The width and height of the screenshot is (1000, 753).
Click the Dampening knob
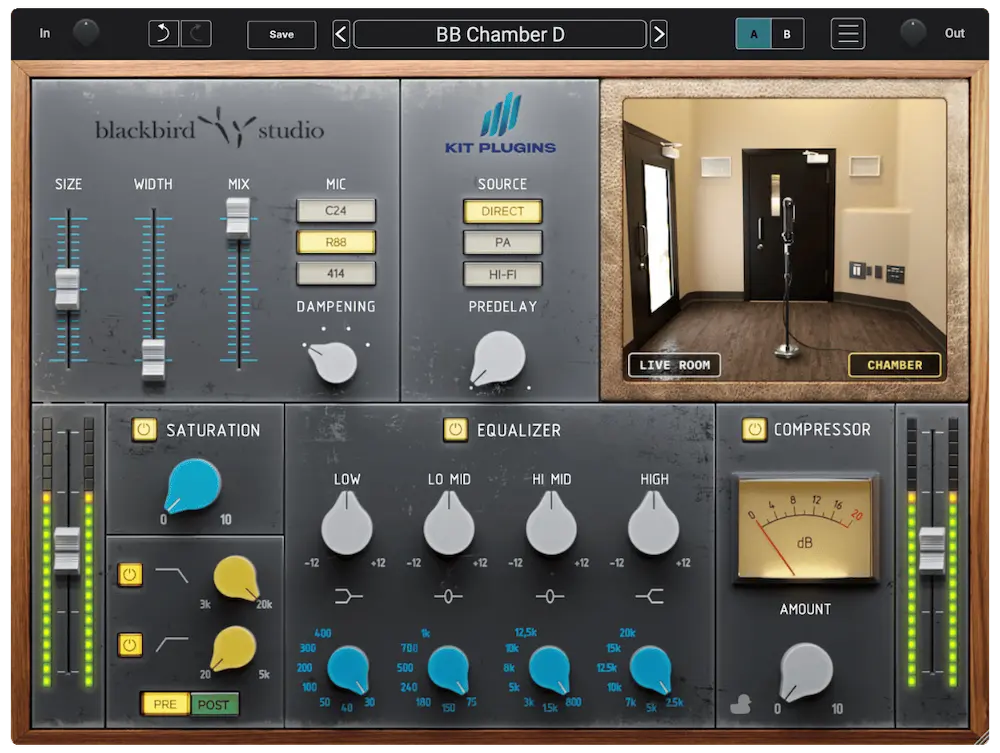(x=334, y=362)
